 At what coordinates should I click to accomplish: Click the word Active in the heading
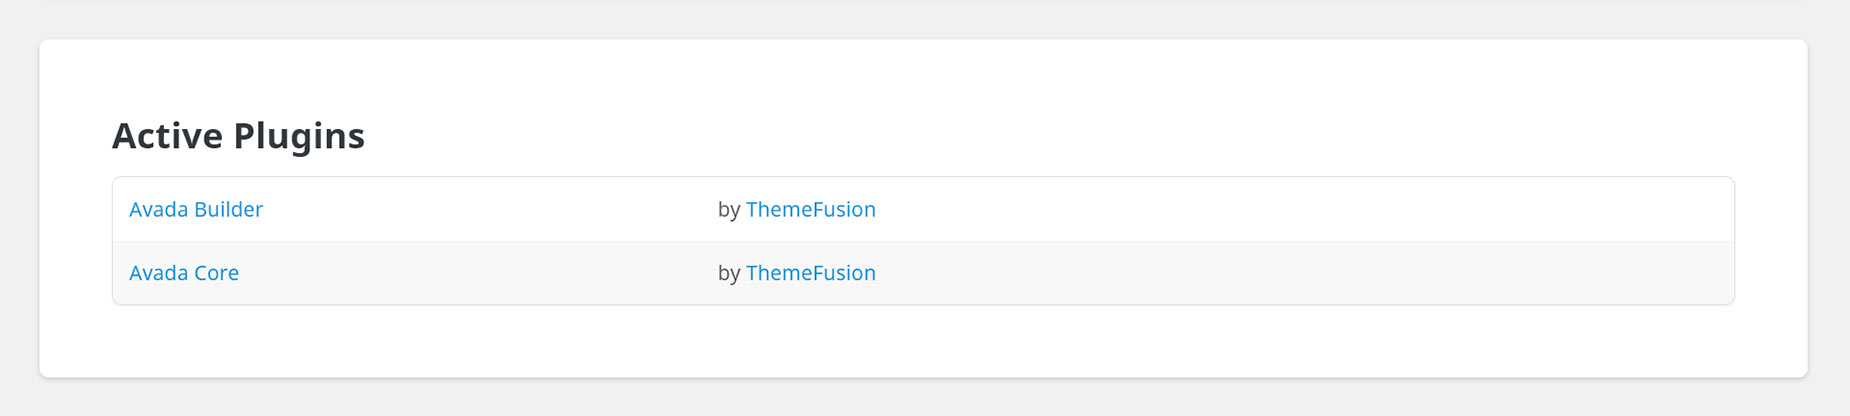click(169, 135)
